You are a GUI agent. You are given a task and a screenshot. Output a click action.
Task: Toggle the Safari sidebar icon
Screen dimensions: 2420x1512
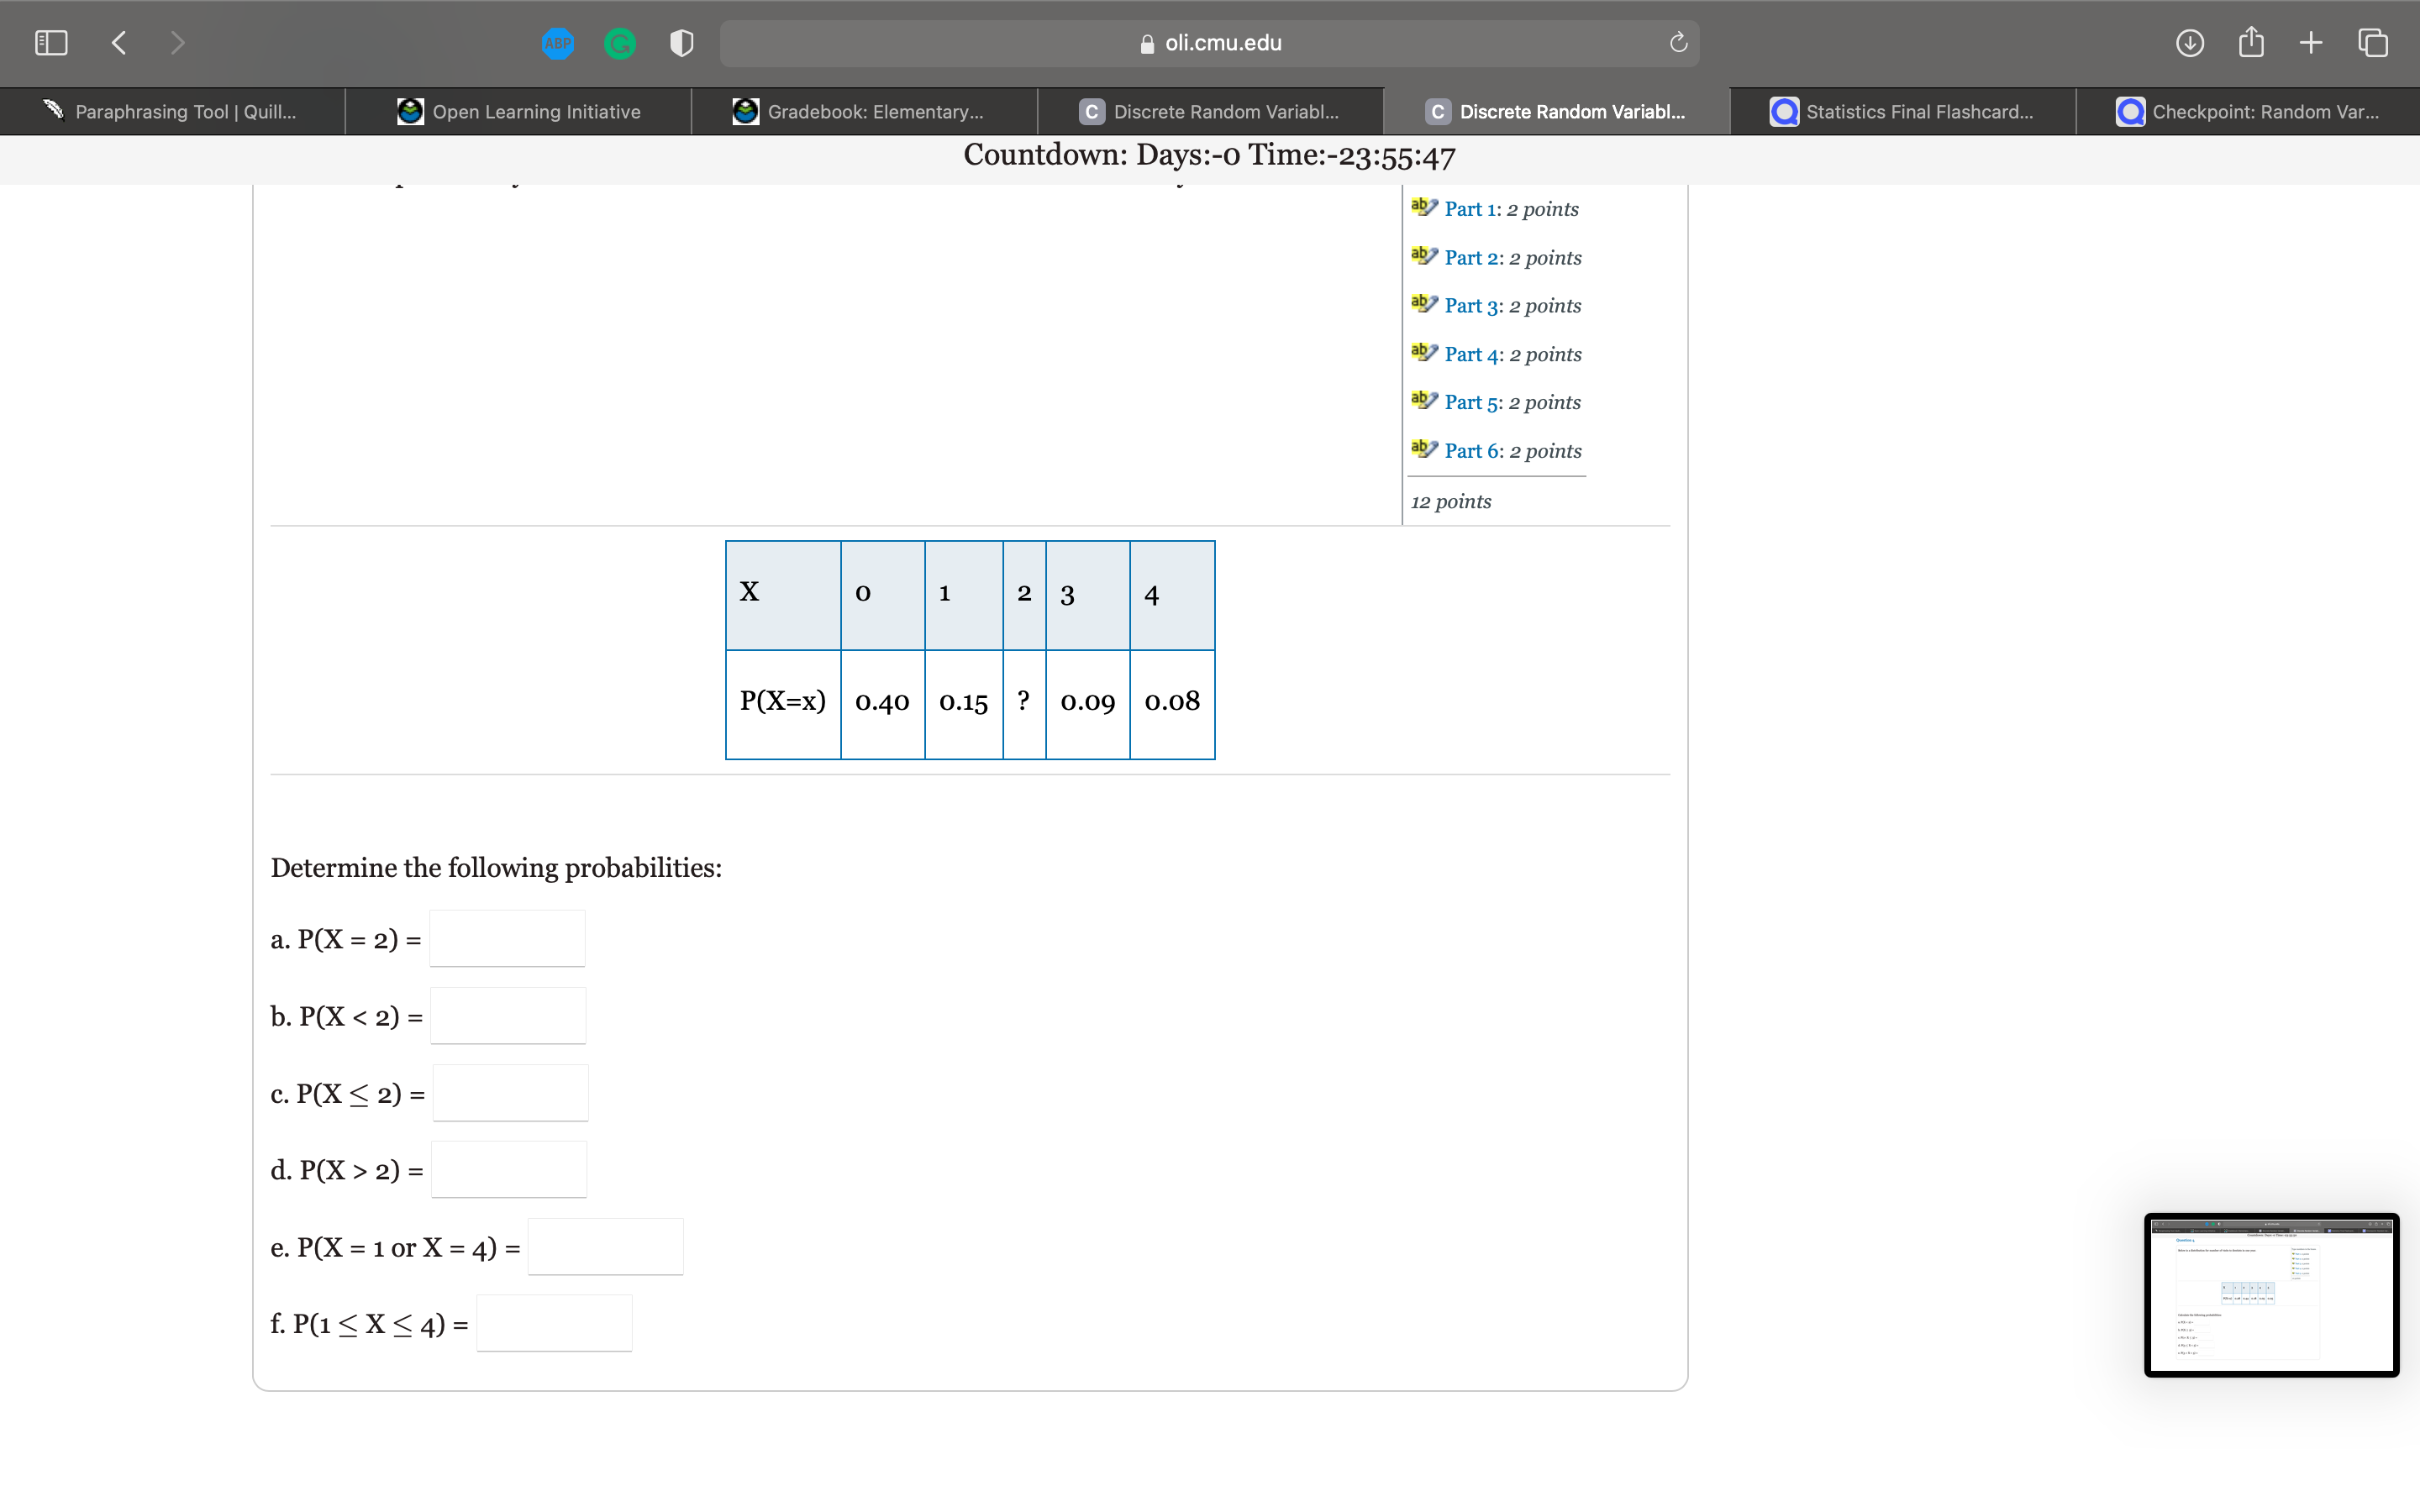[51, 43]
